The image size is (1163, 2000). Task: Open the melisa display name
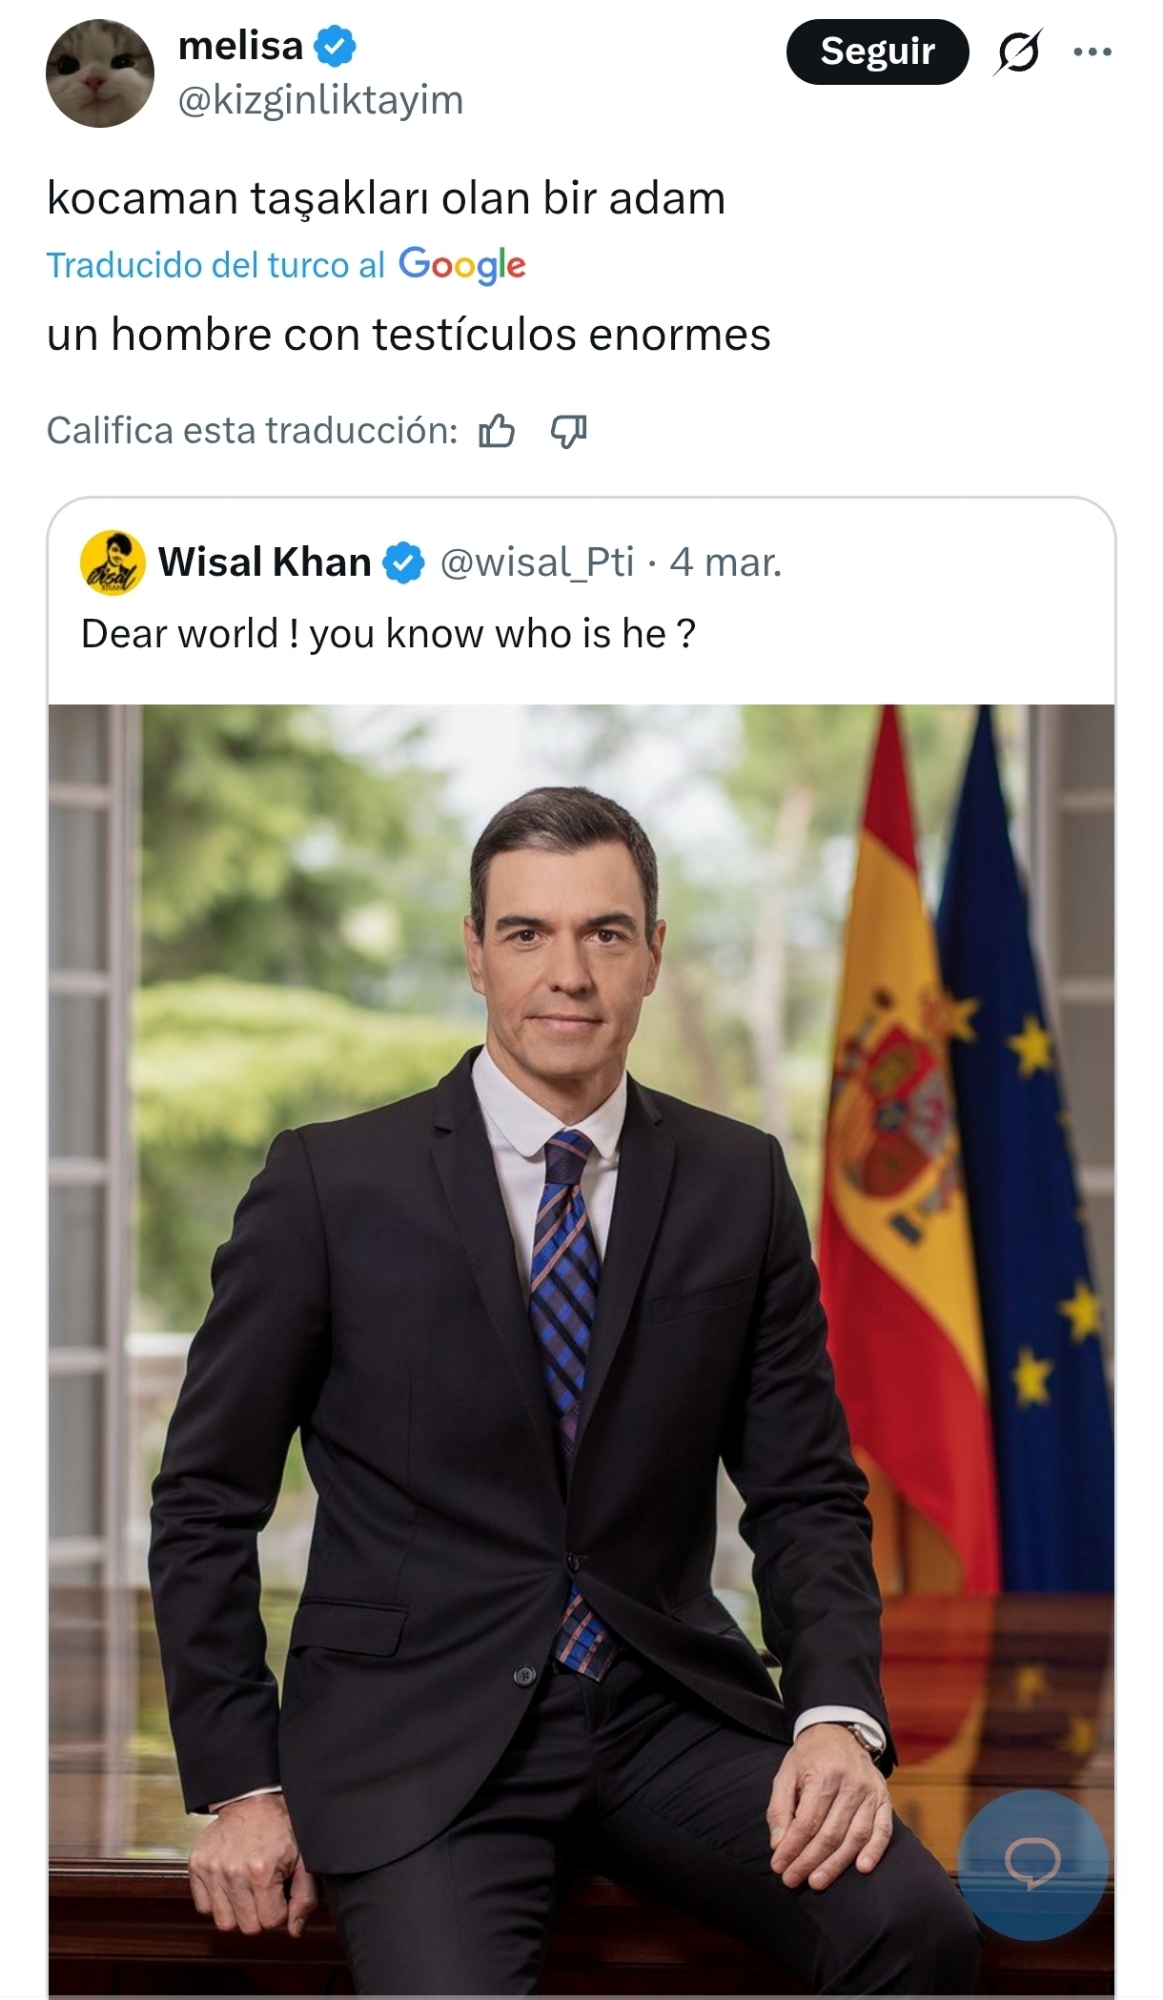[240, 46]
